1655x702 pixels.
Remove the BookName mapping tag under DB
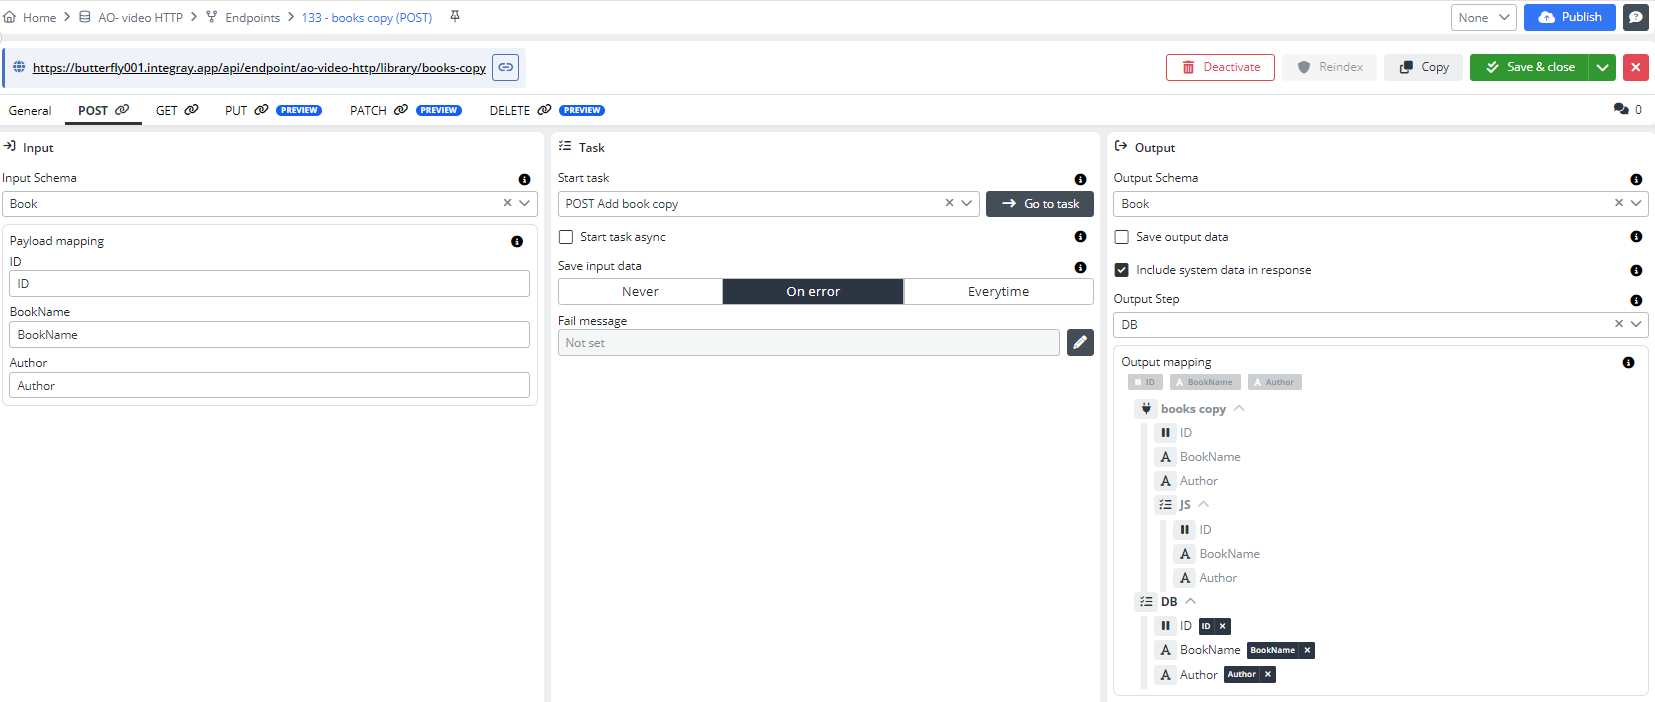tap(1307, 650)
